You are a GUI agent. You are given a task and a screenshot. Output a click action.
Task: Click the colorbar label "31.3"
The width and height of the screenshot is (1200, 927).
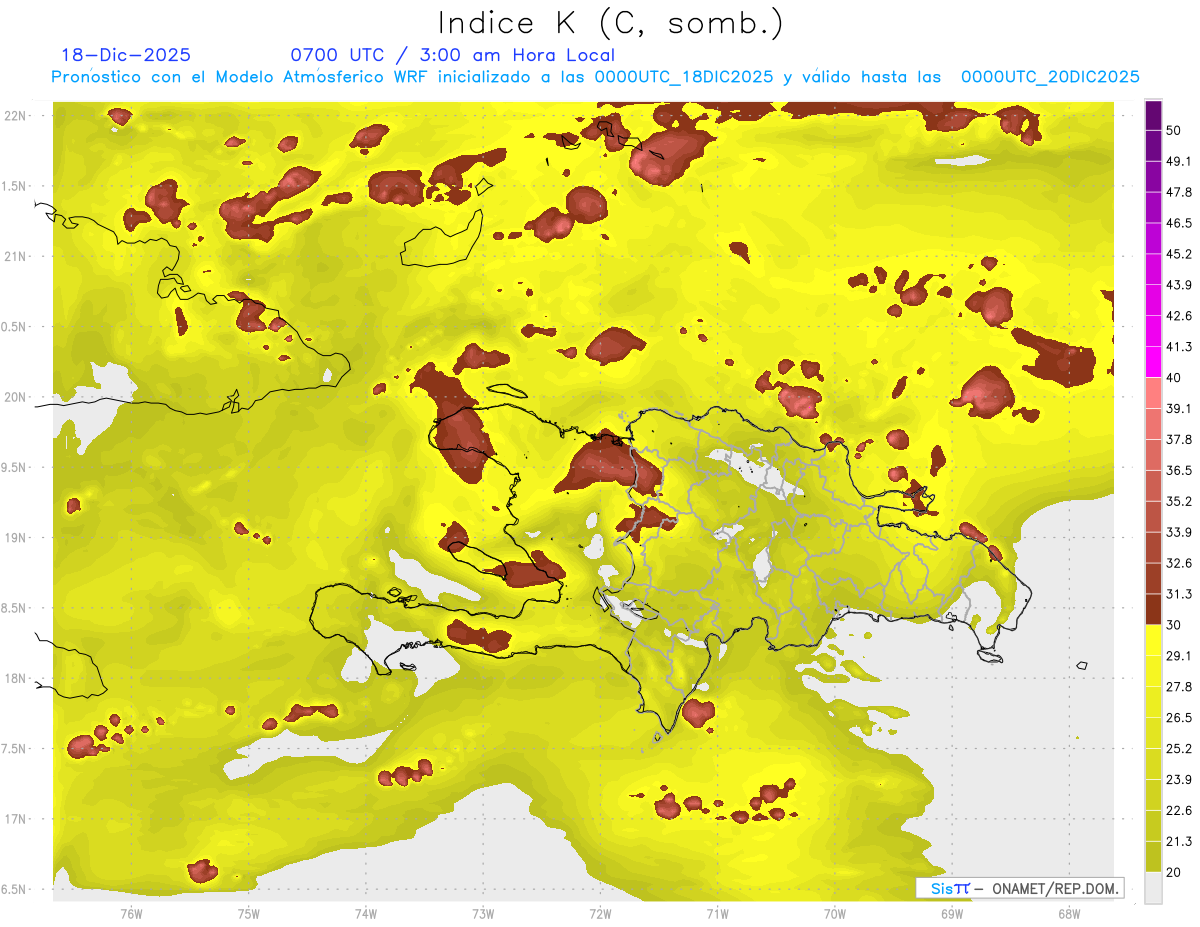click(x=1178, y=594)
